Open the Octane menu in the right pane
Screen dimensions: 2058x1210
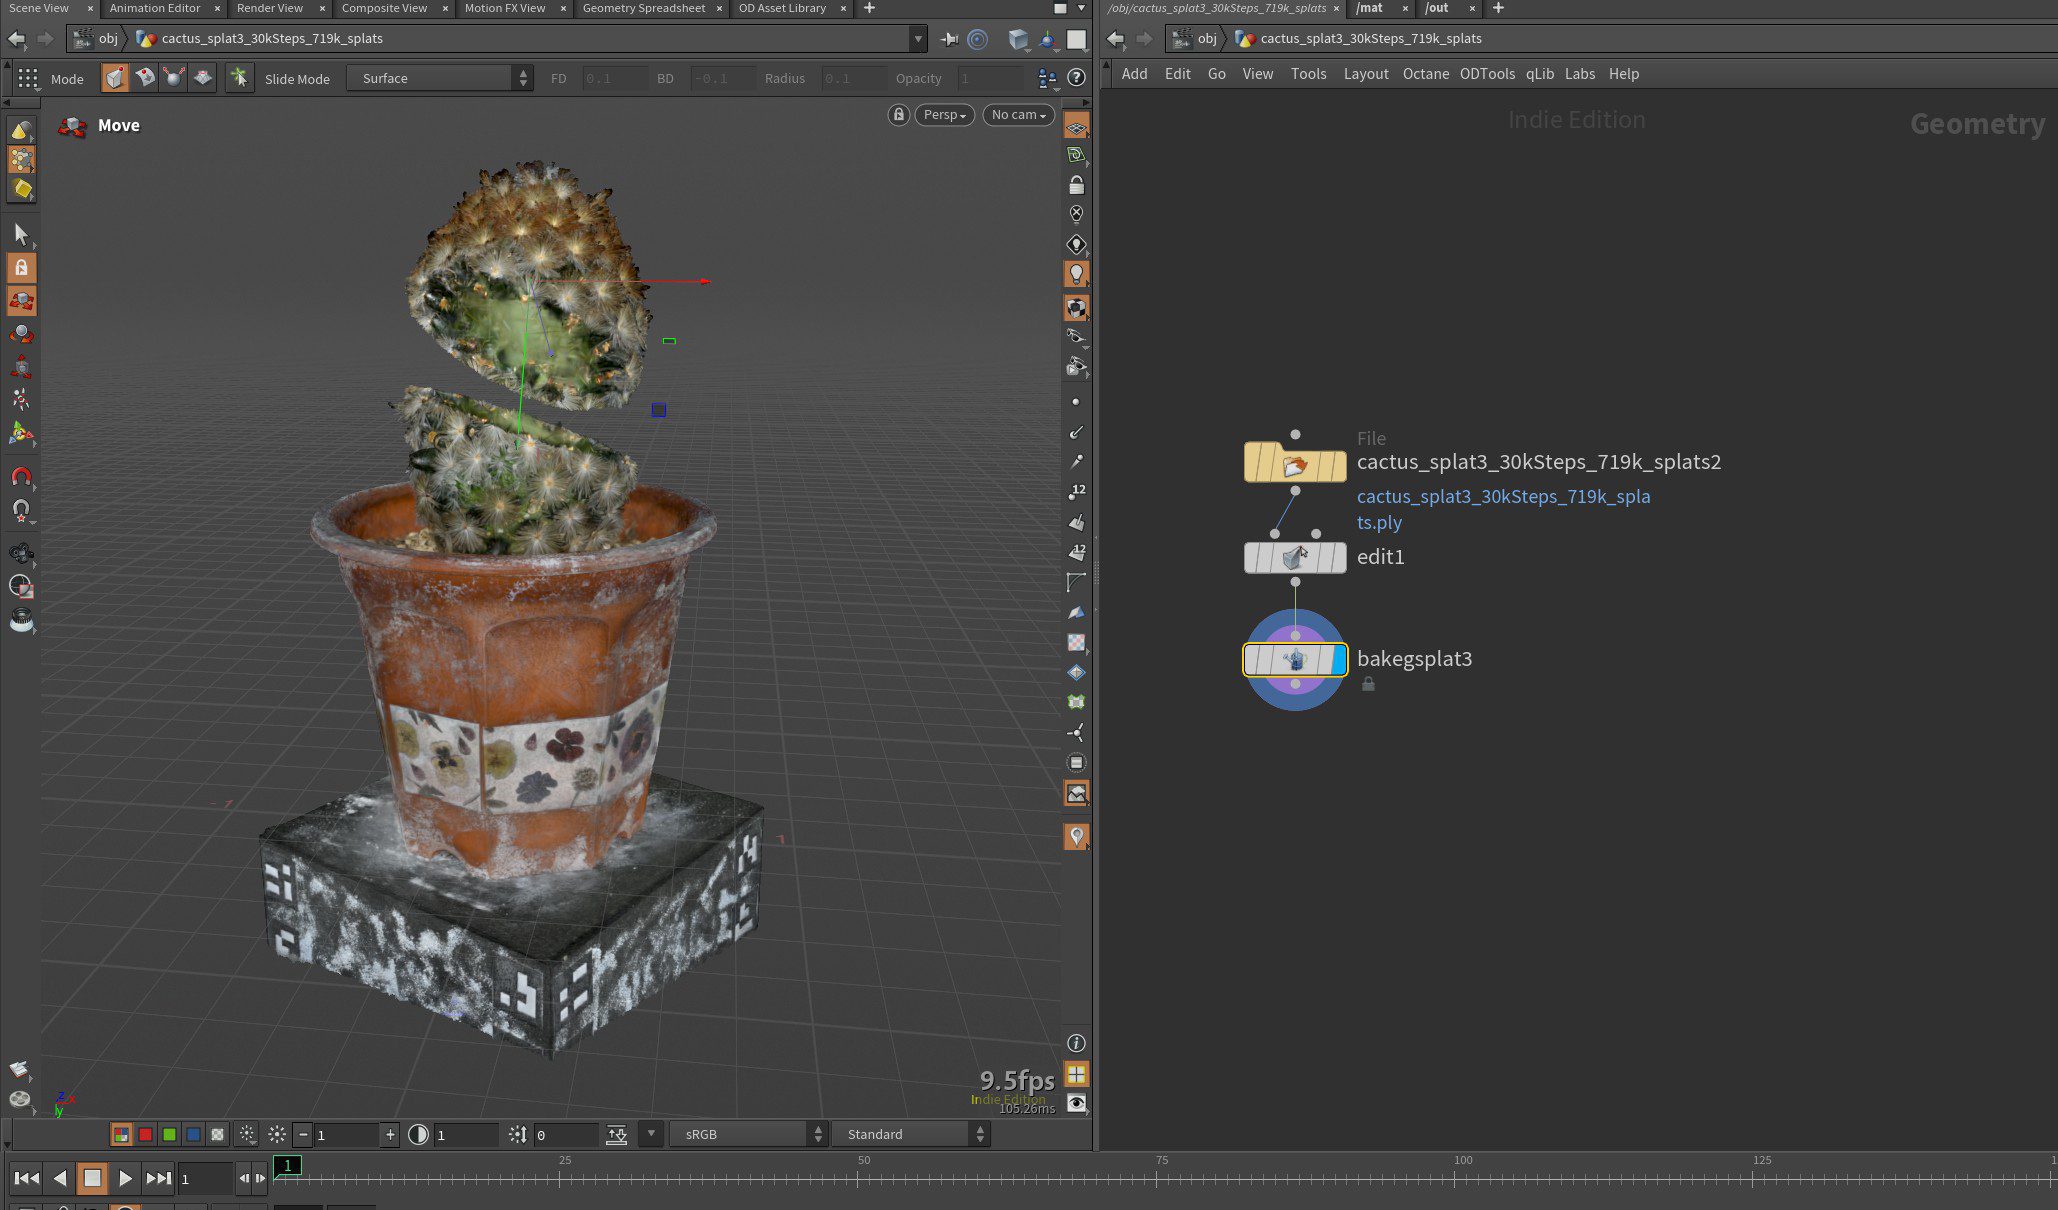click(x=1426, y=74)
